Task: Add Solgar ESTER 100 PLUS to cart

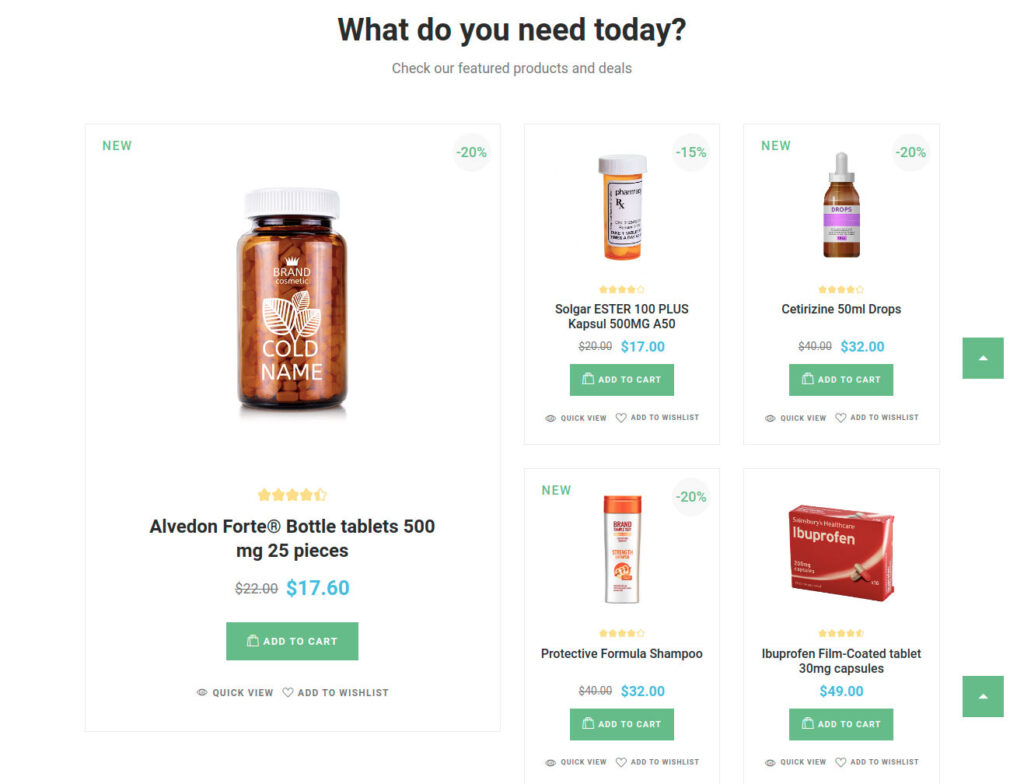Action: coord(621,380)
